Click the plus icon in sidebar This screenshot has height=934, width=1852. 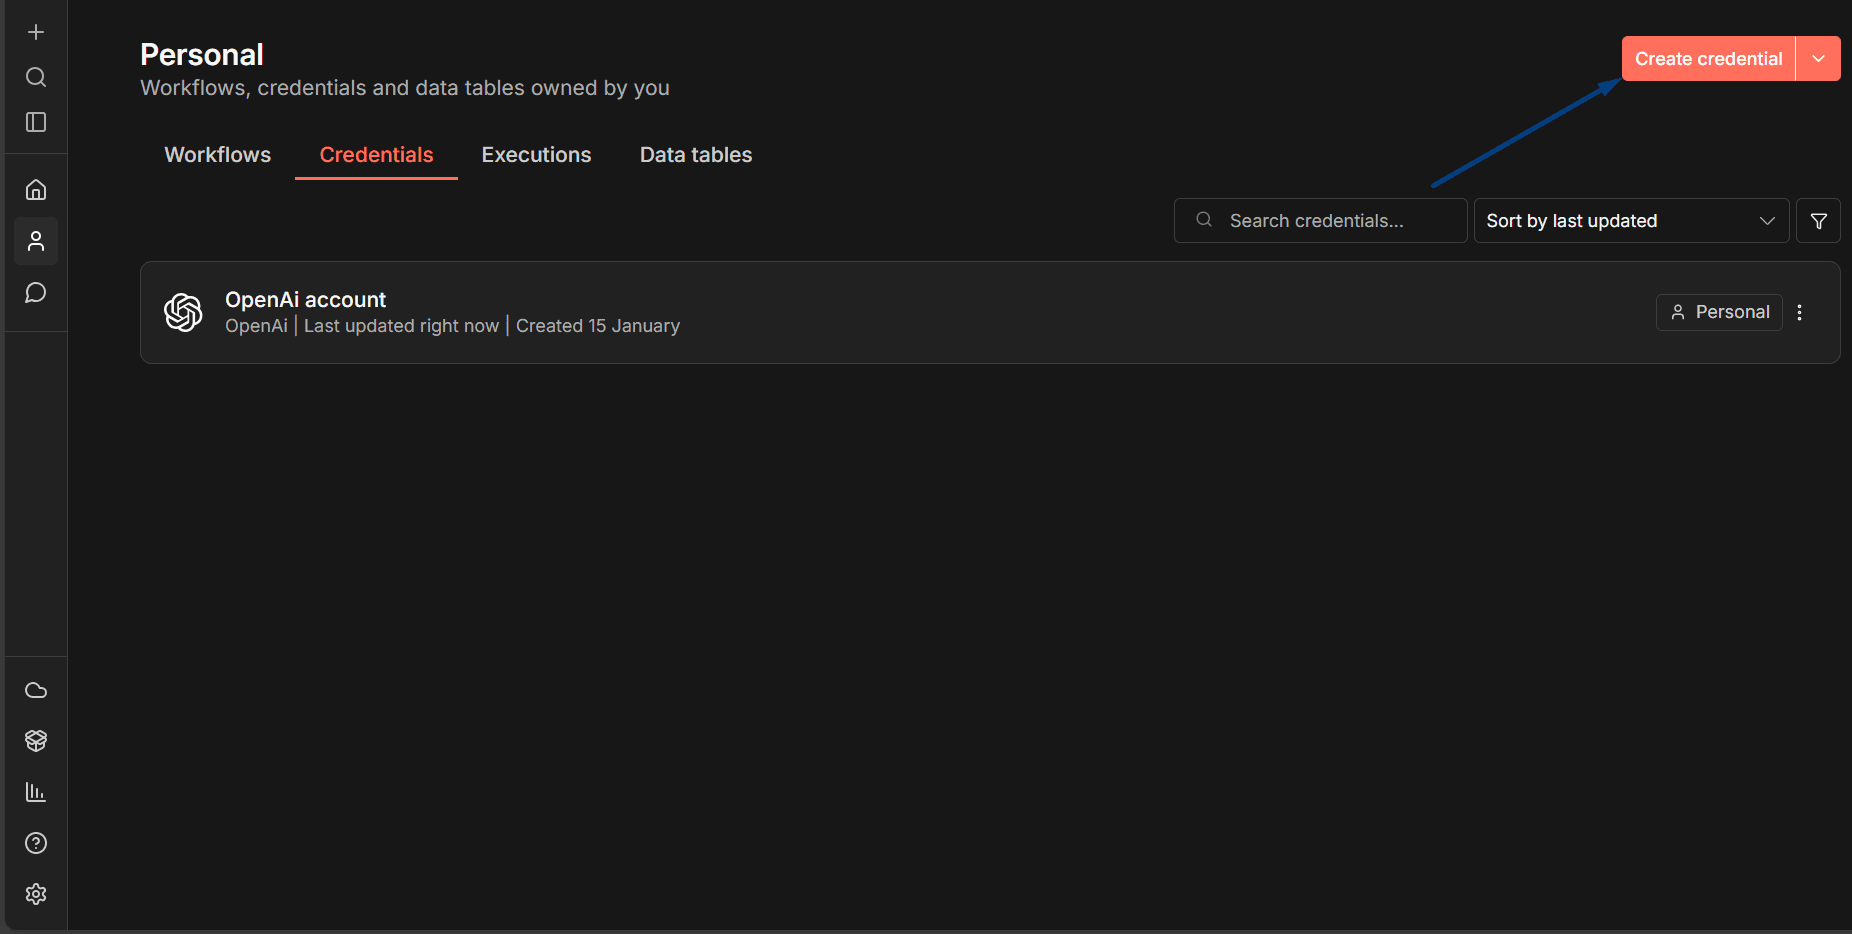pos(36,32)
